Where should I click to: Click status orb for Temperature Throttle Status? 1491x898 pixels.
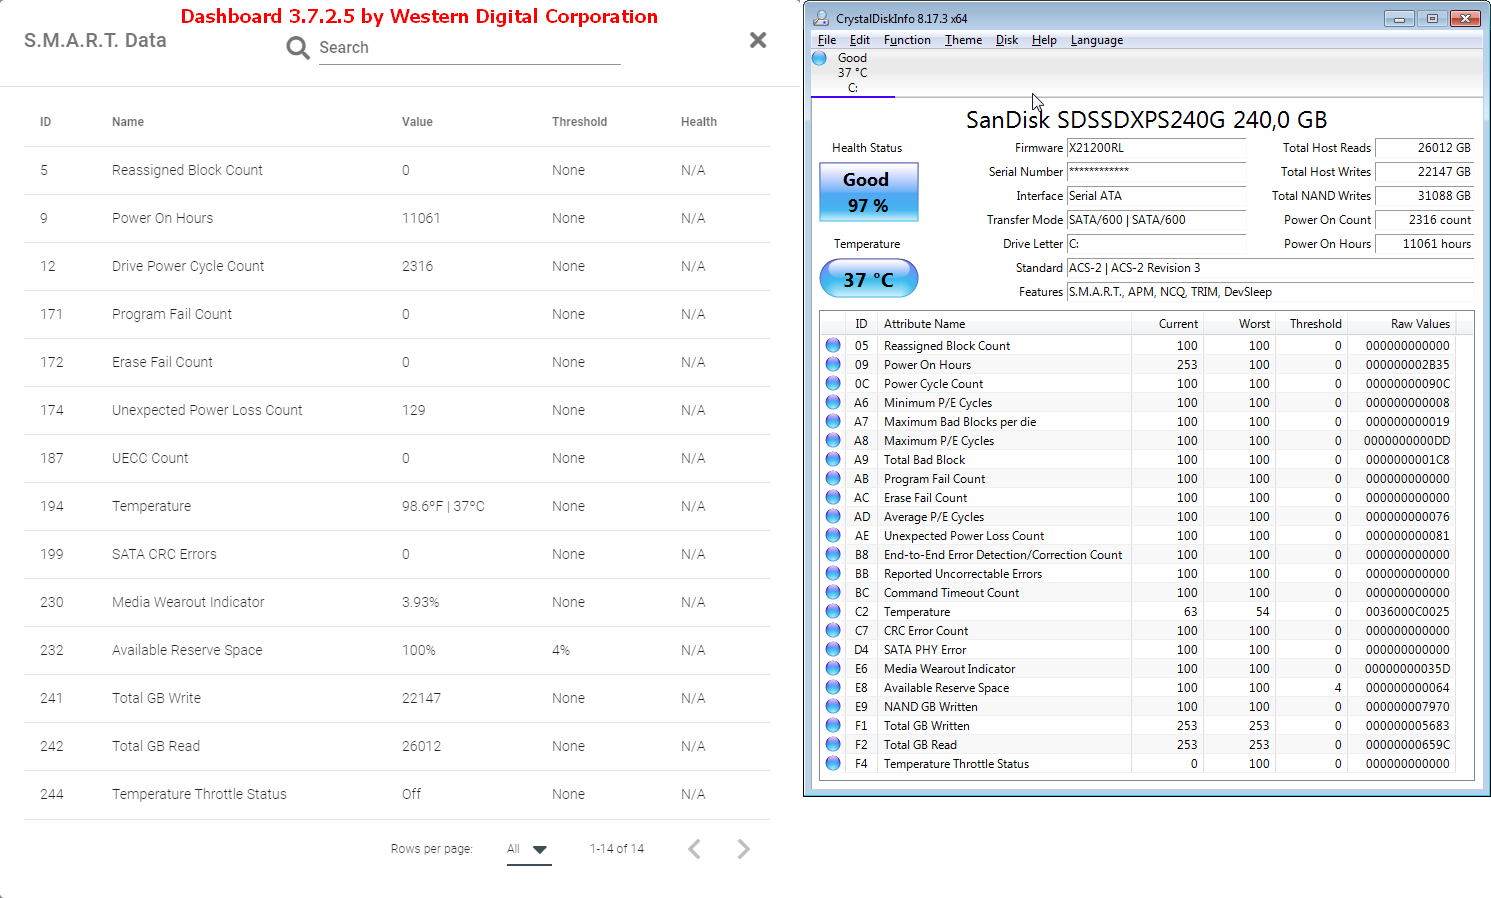coord(833,764)
